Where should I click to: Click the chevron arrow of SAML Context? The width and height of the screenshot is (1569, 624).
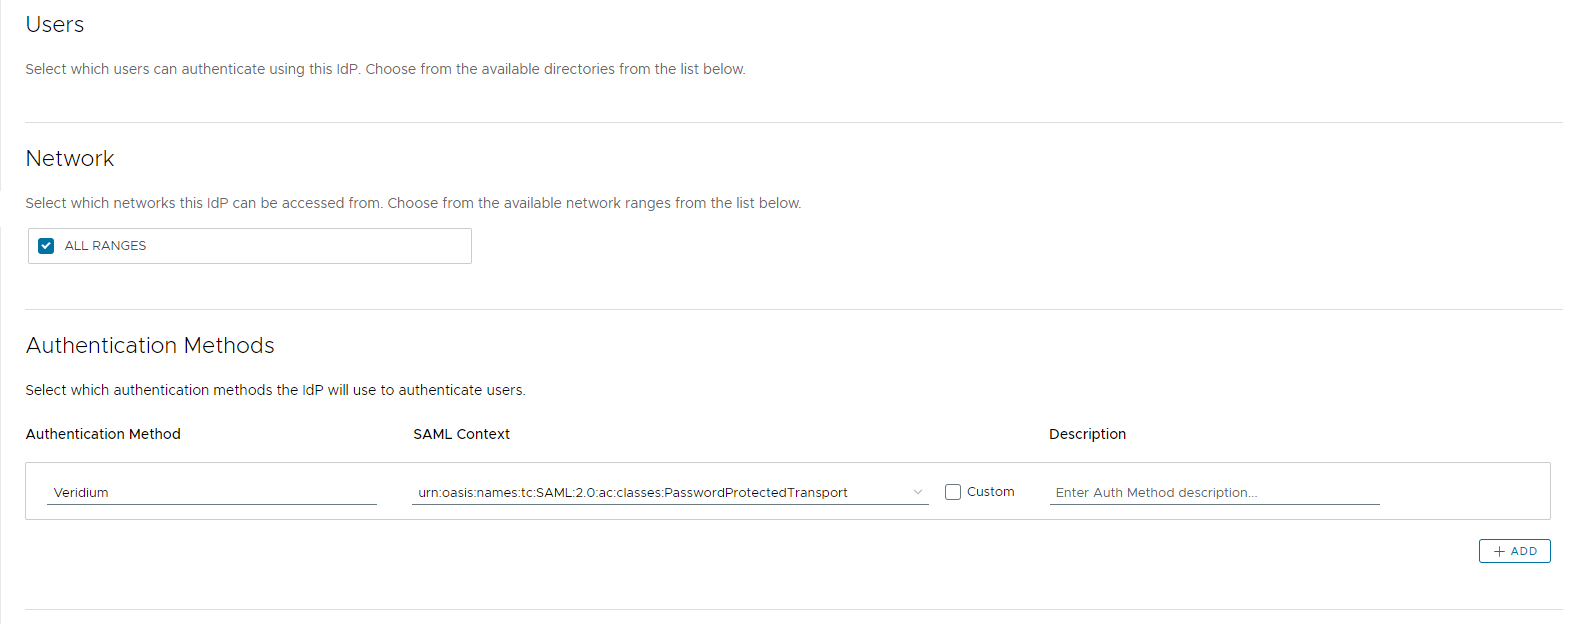coord(918,492)
